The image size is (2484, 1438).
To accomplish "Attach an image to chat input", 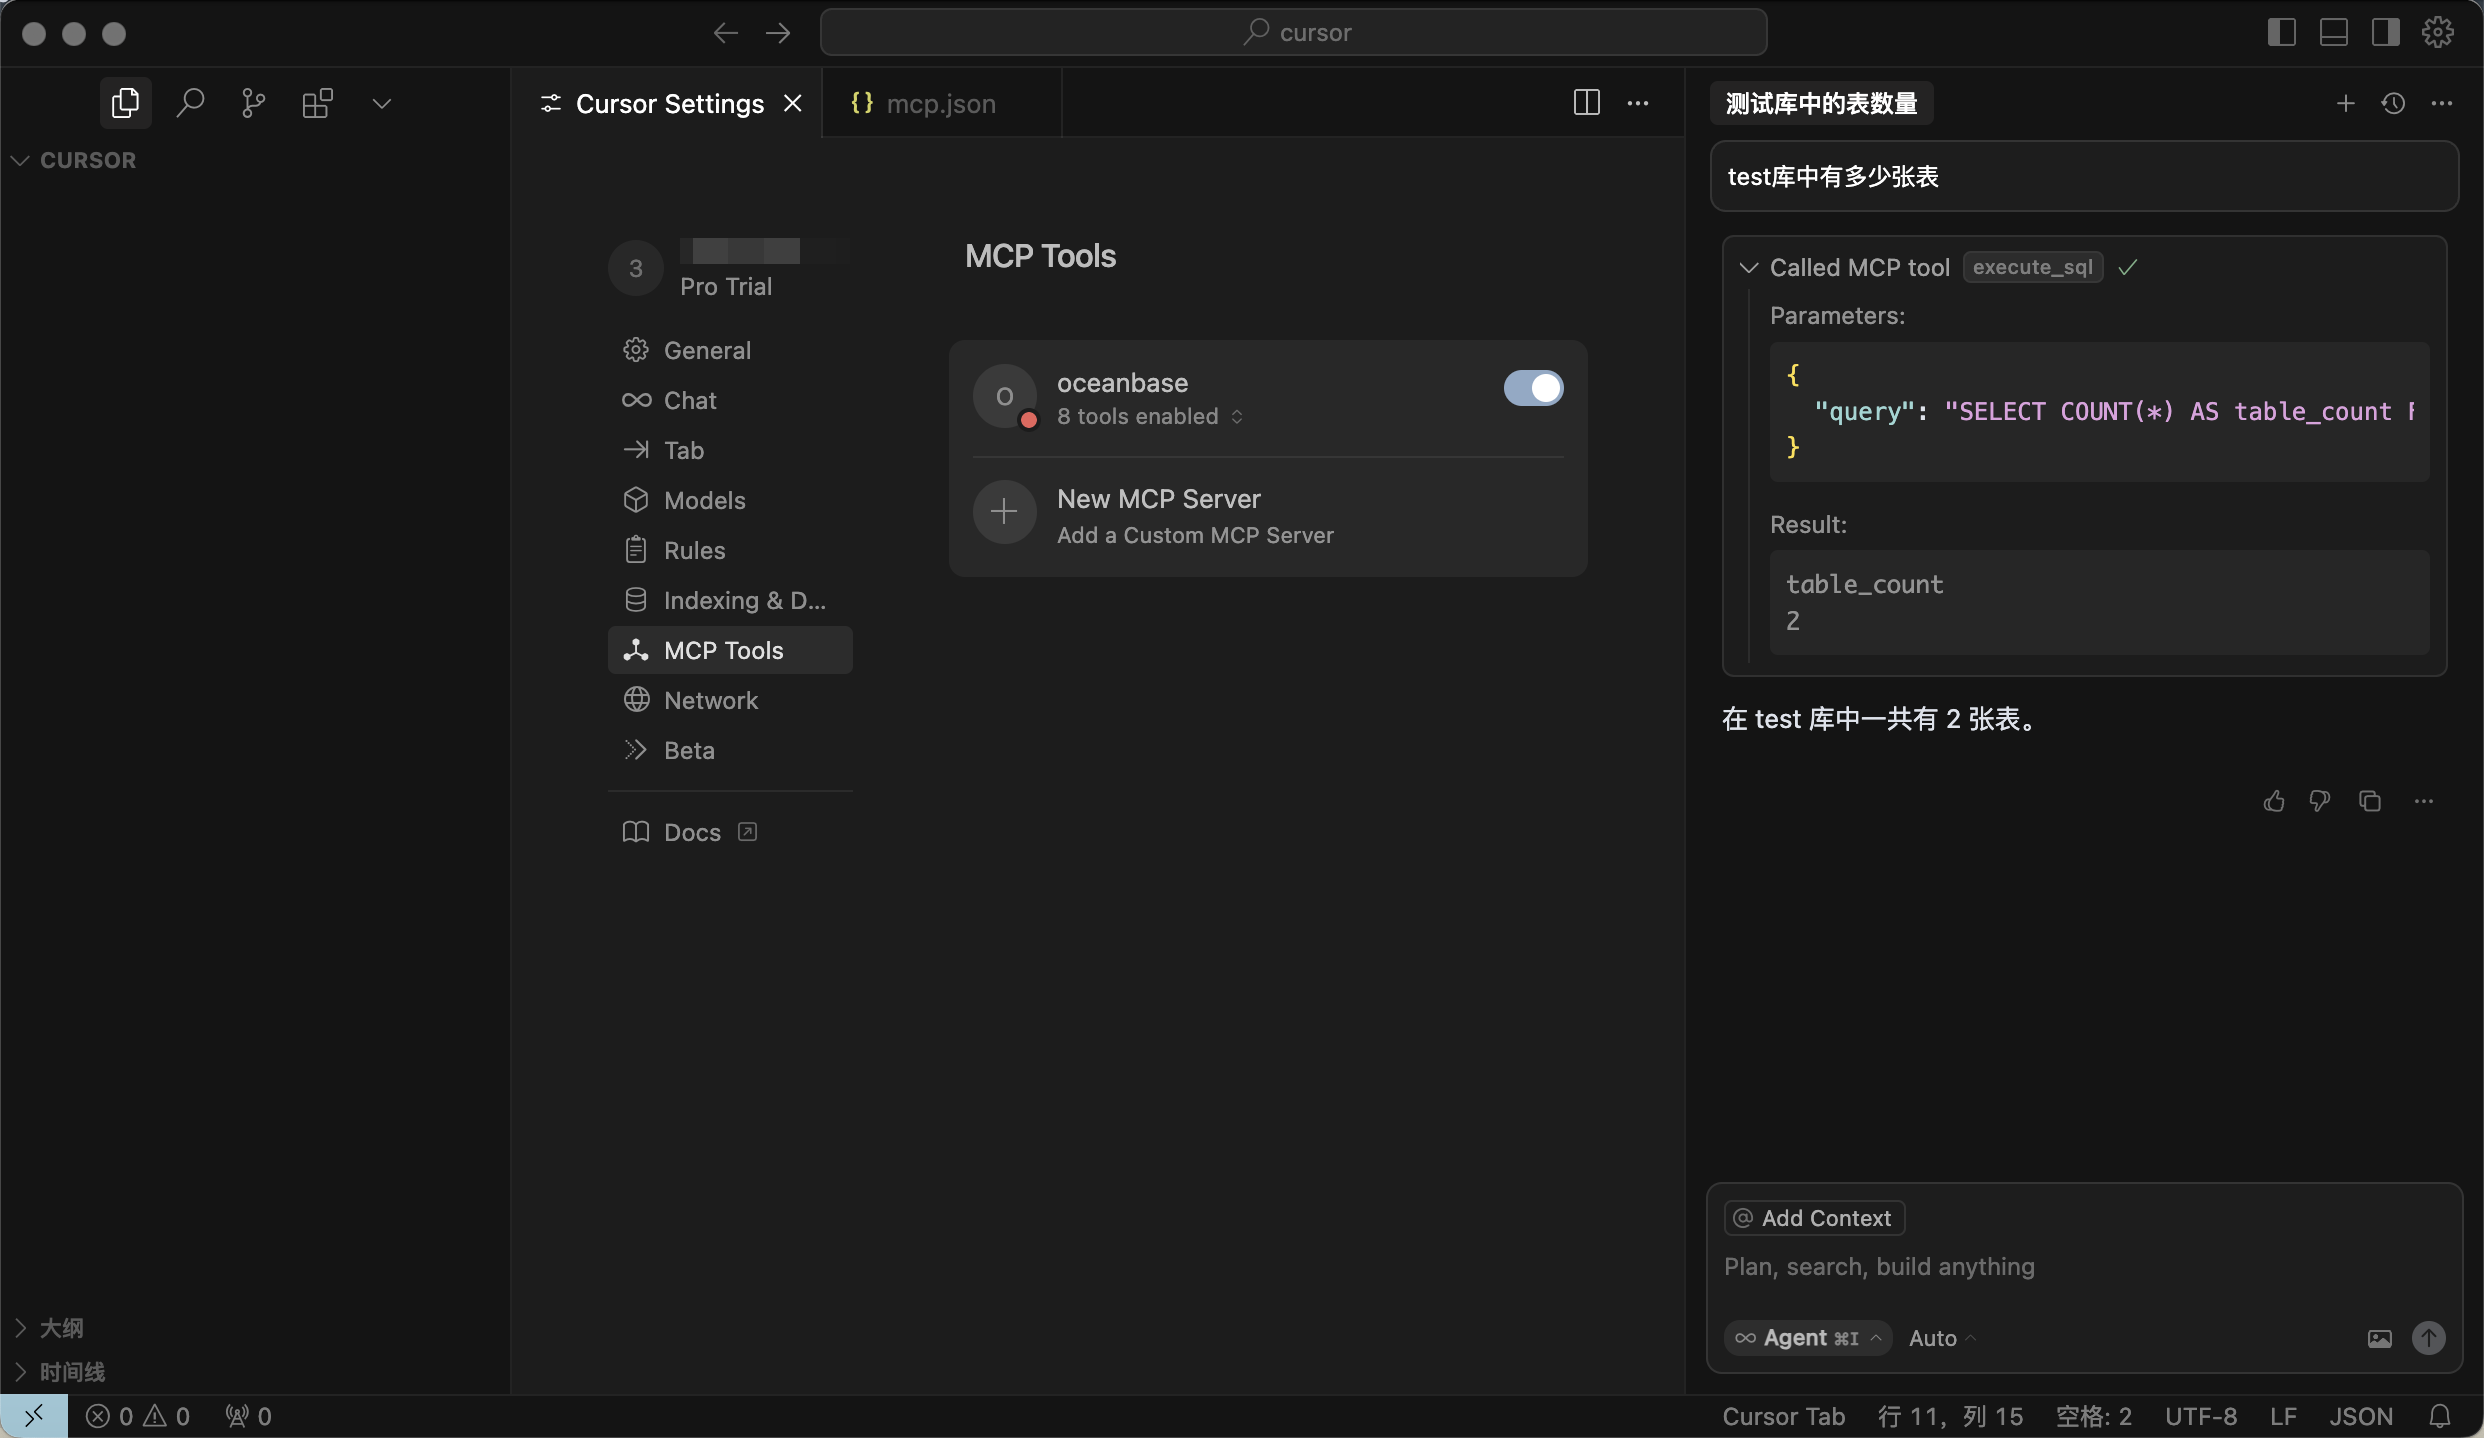I will pos(2379,1338).
